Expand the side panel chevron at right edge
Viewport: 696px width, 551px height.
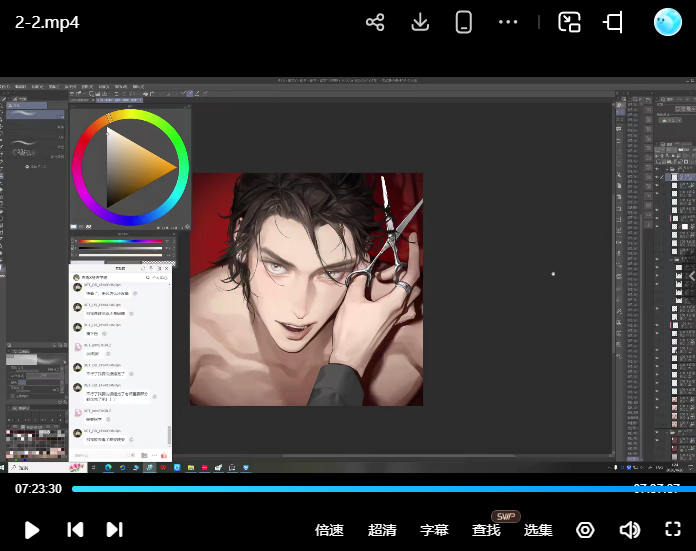coord(692,276)
